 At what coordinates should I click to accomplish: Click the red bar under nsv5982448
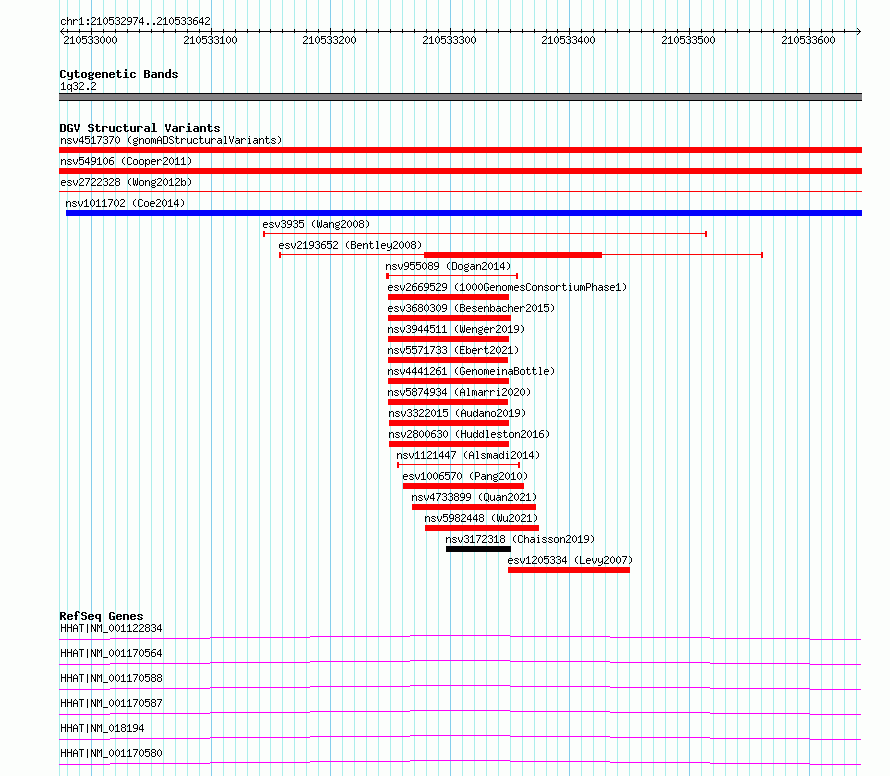click(x=482, y=528)
